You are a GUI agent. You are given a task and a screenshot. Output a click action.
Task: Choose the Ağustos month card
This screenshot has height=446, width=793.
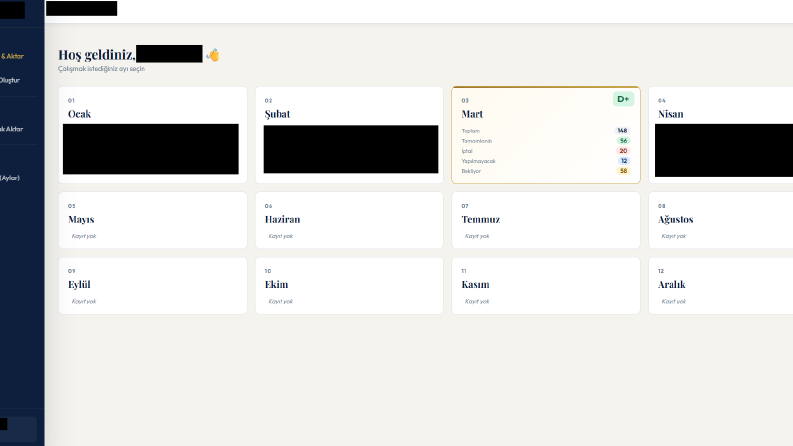[721, 220]
